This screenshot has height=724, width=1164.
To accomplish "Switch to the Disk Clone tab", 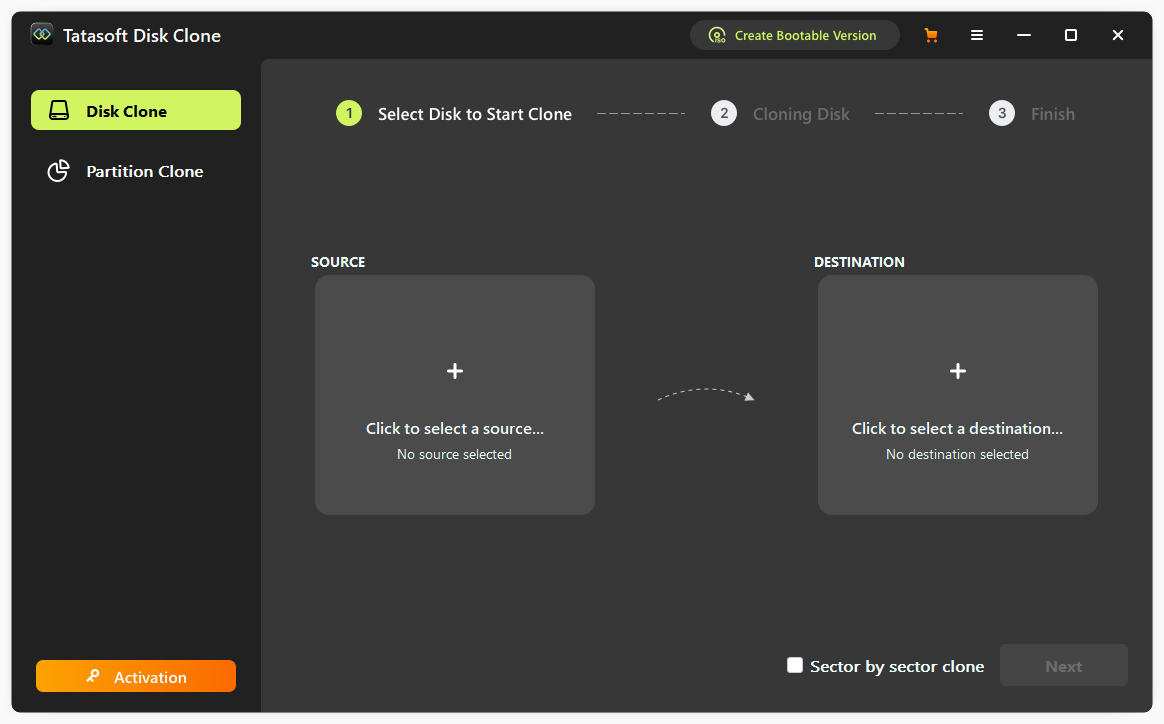I will pos(136,111).
